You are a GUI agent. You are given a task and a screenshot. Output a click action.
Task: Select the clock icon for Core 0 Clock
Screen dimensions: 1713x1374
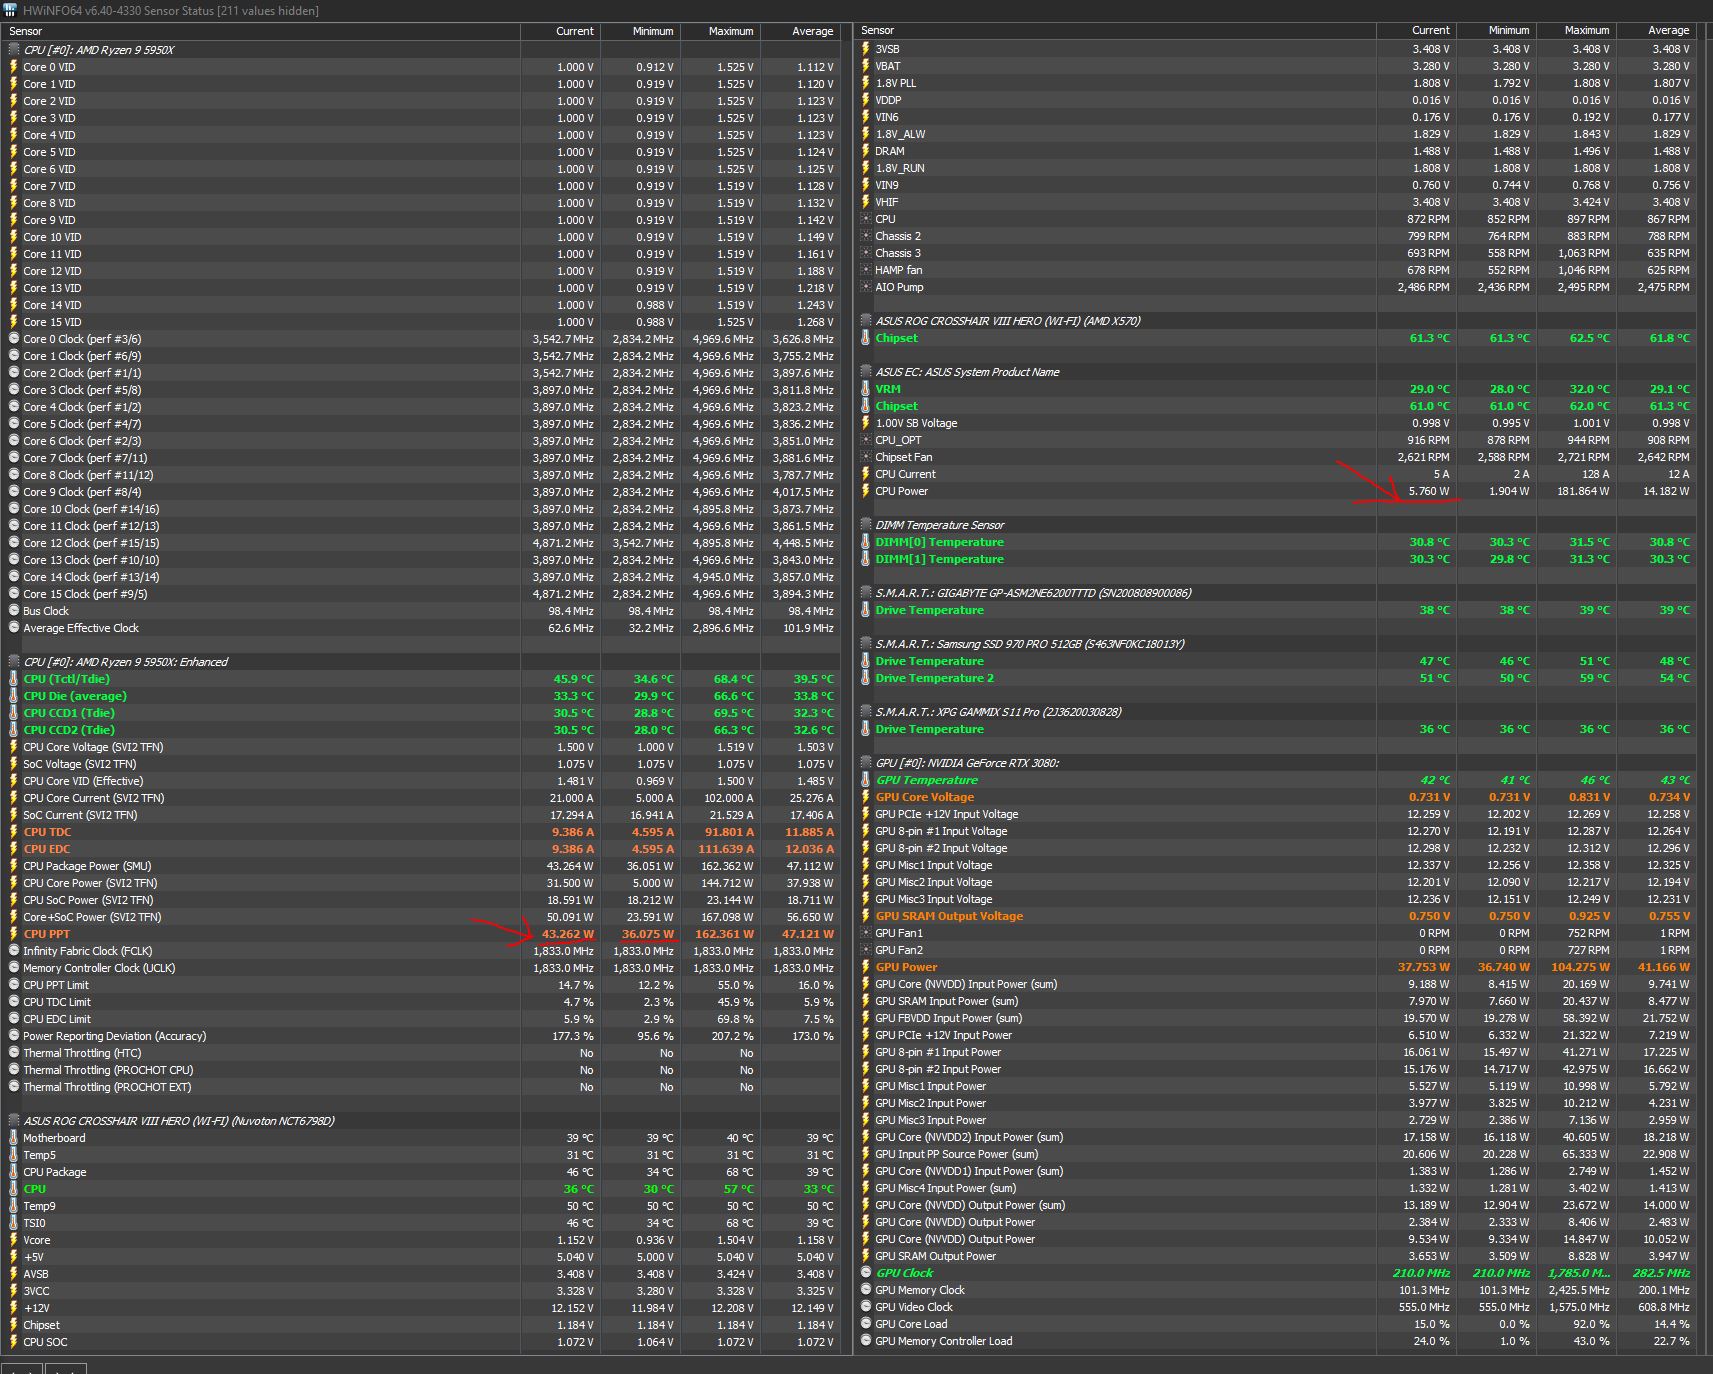(x=14, y=339)
